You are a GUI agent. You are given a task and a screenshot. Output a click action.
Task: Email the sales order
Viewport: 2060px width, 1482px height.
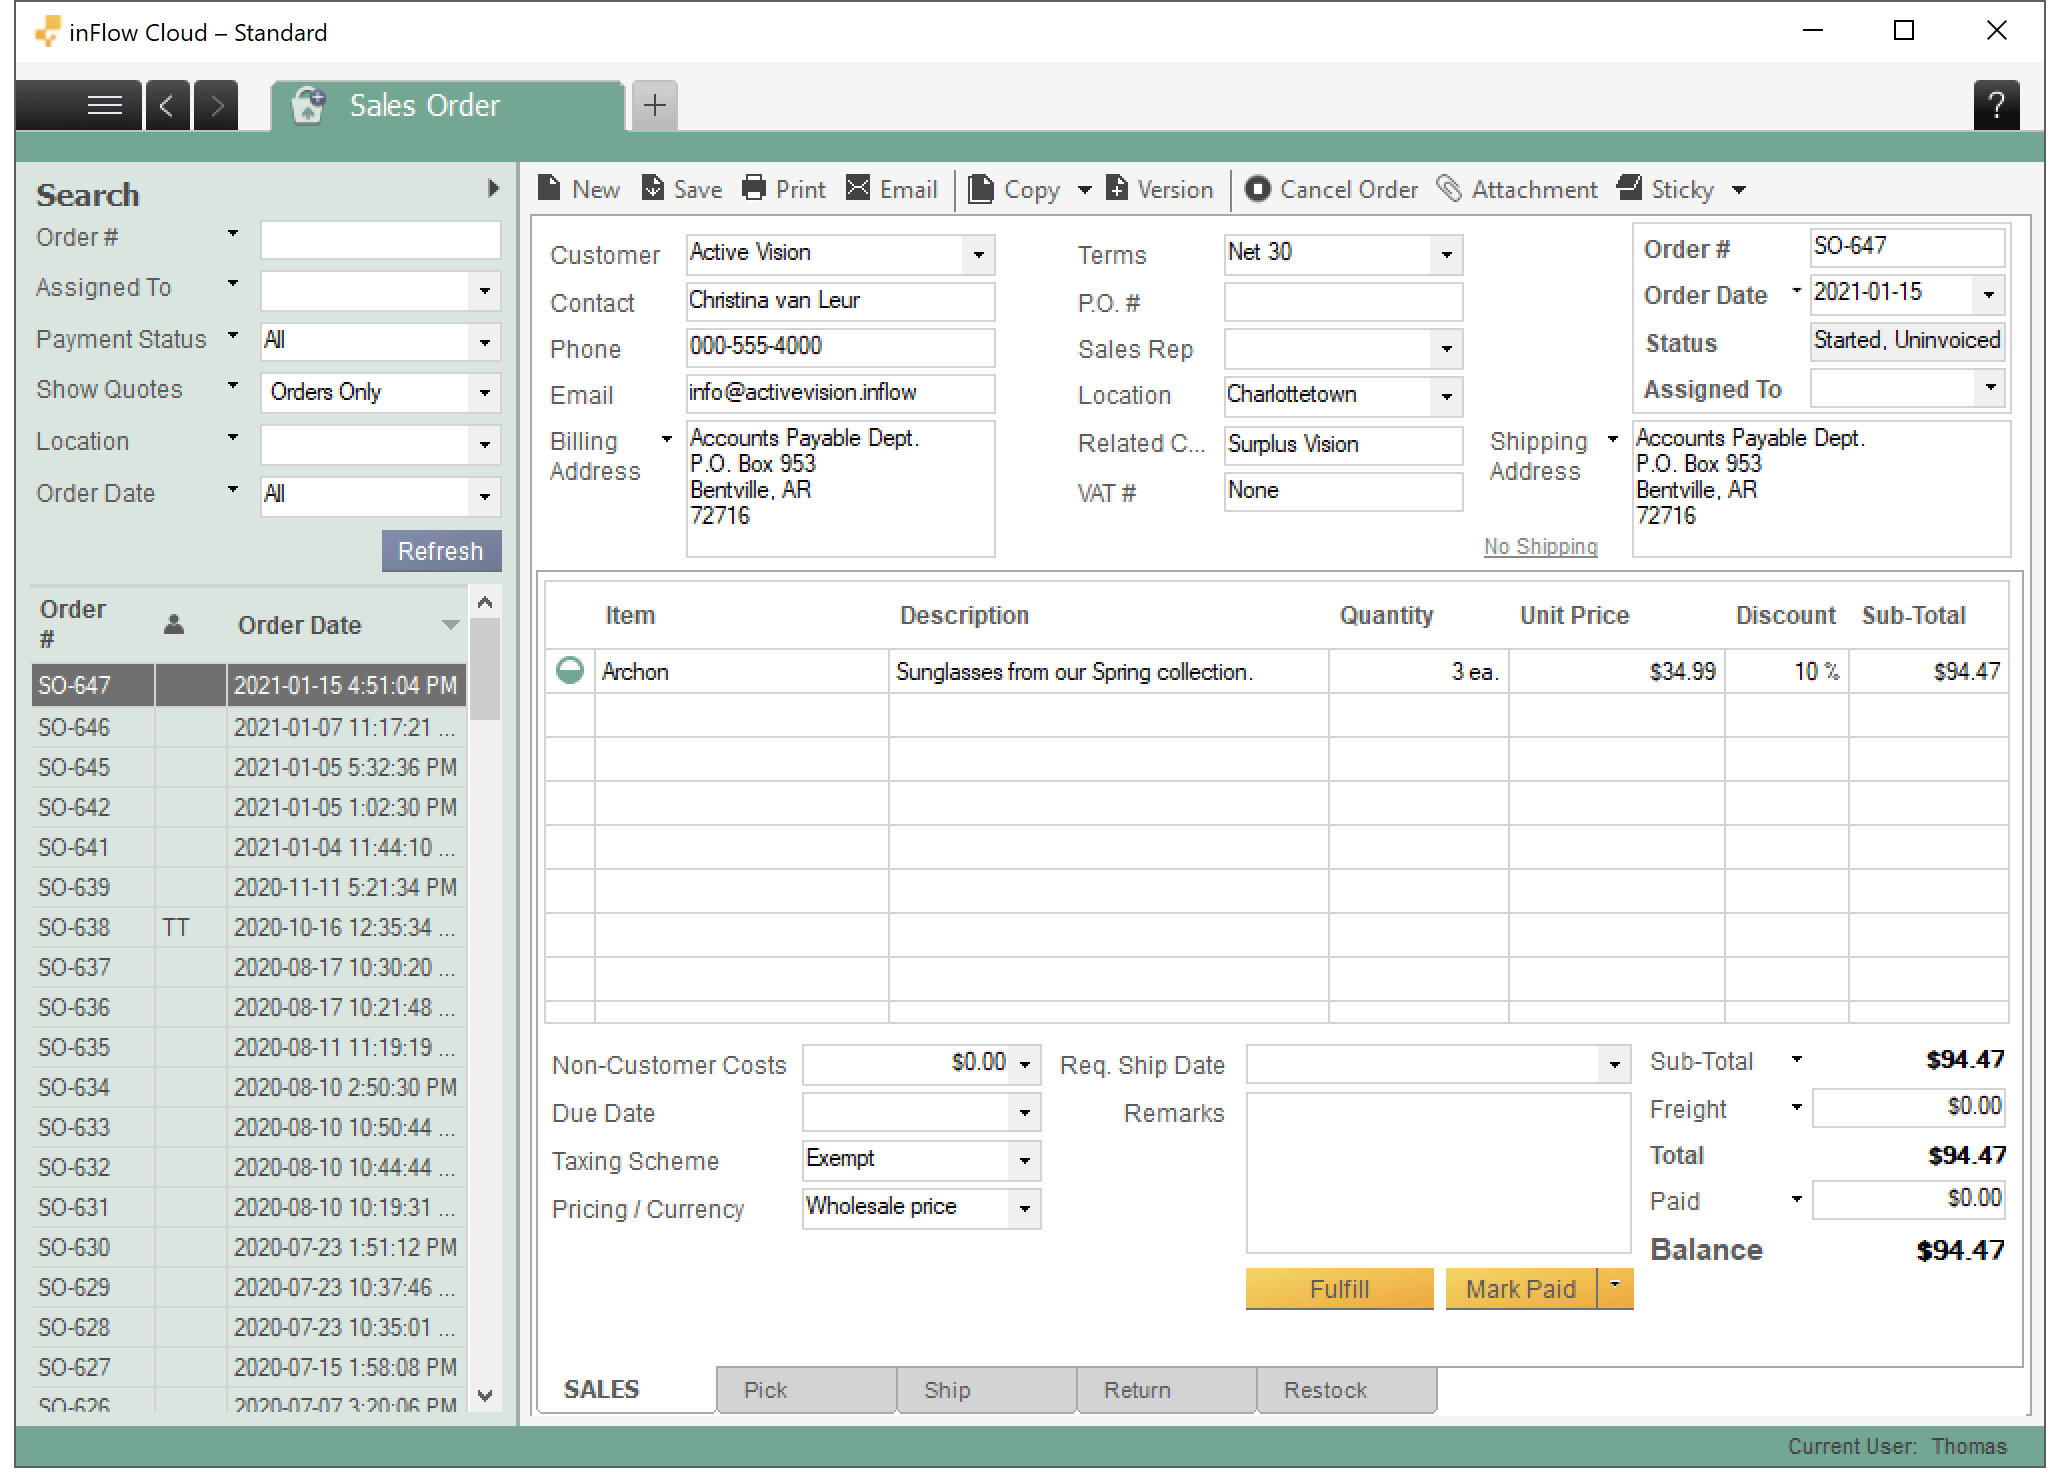[x=891, y=188]
